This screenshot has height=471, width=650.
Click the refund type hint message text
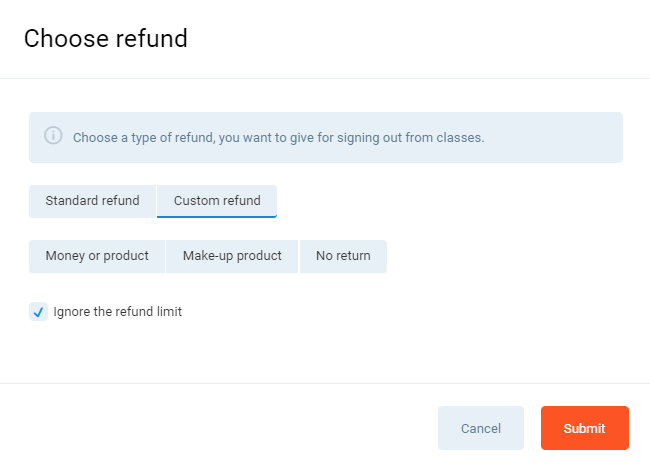[278, 138]
